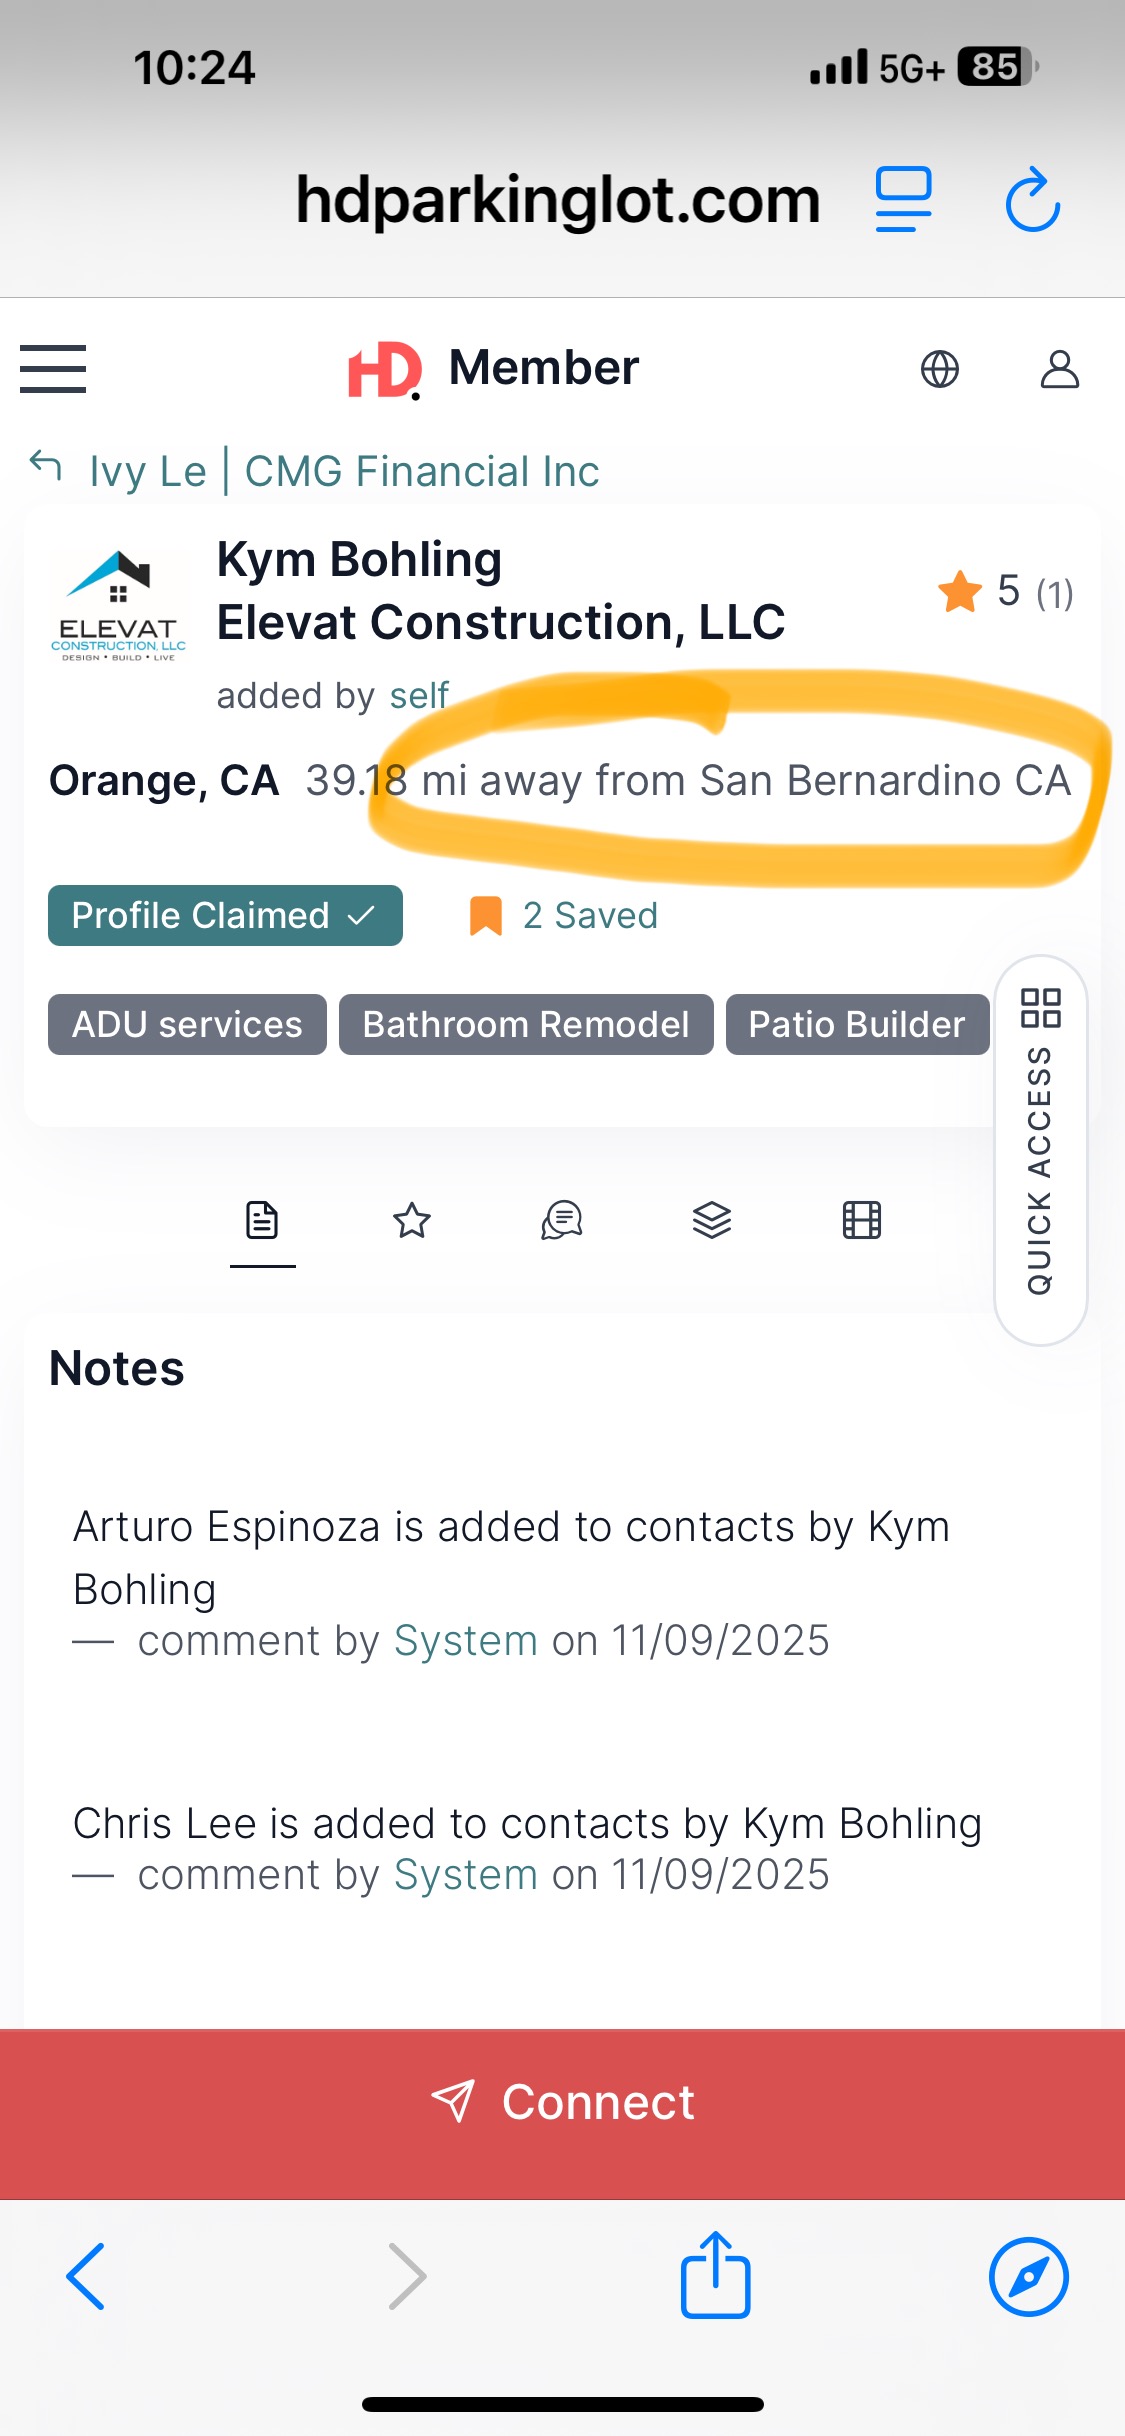Open Safari share sheet icon
The width and height of the screenshot is (1125, 2436).
[x=715, y=2276]
